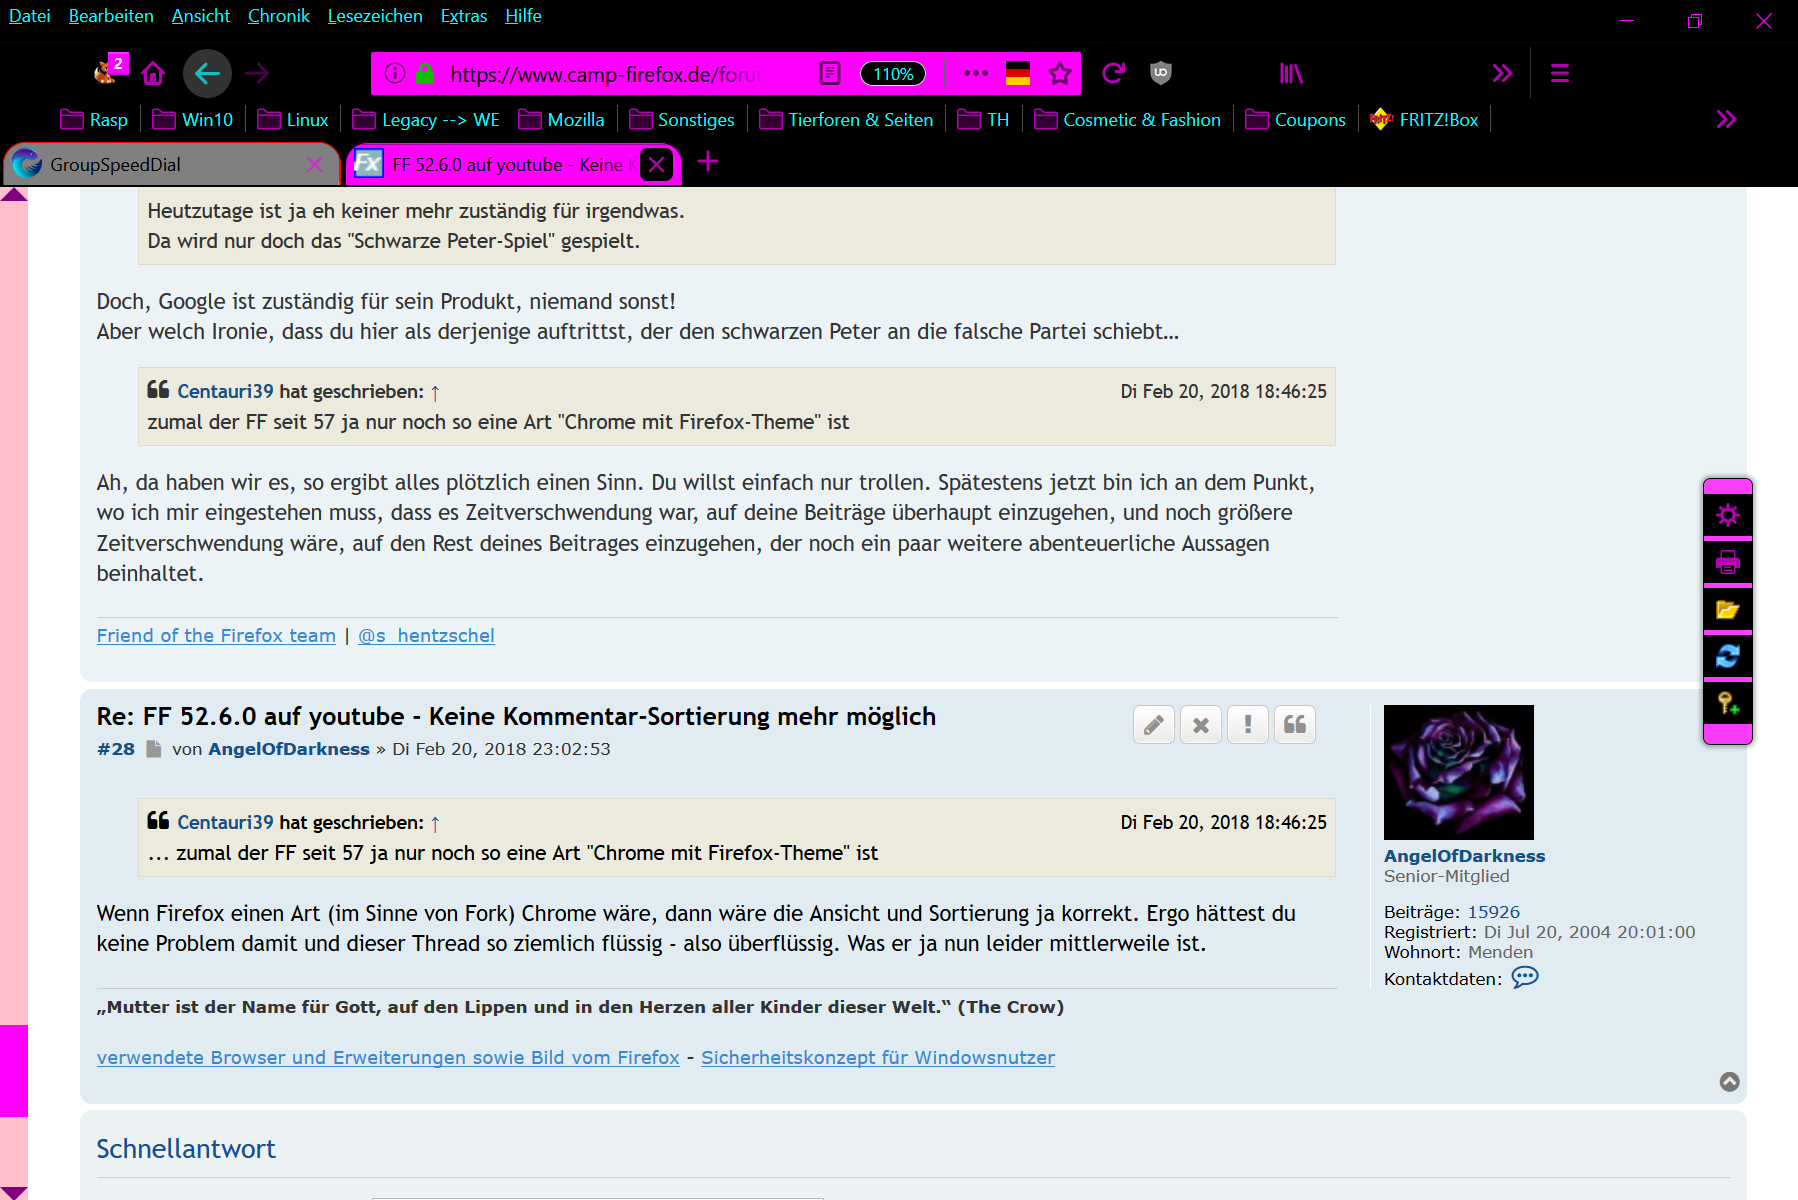The height and width of the screenshot is (1200, 1798).
Task: Show site information icon in address bar
Action: (x=395, y=73)
